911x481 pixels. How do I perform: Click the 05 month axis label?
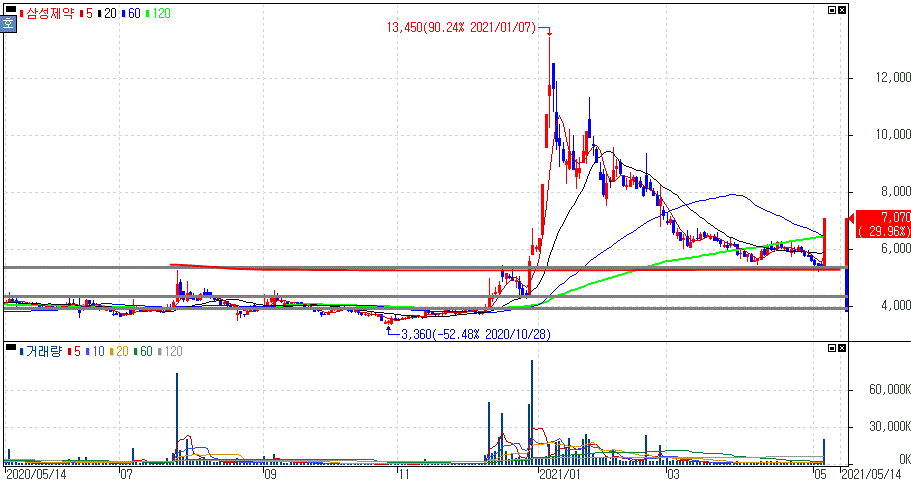click(x=820, y=475)
